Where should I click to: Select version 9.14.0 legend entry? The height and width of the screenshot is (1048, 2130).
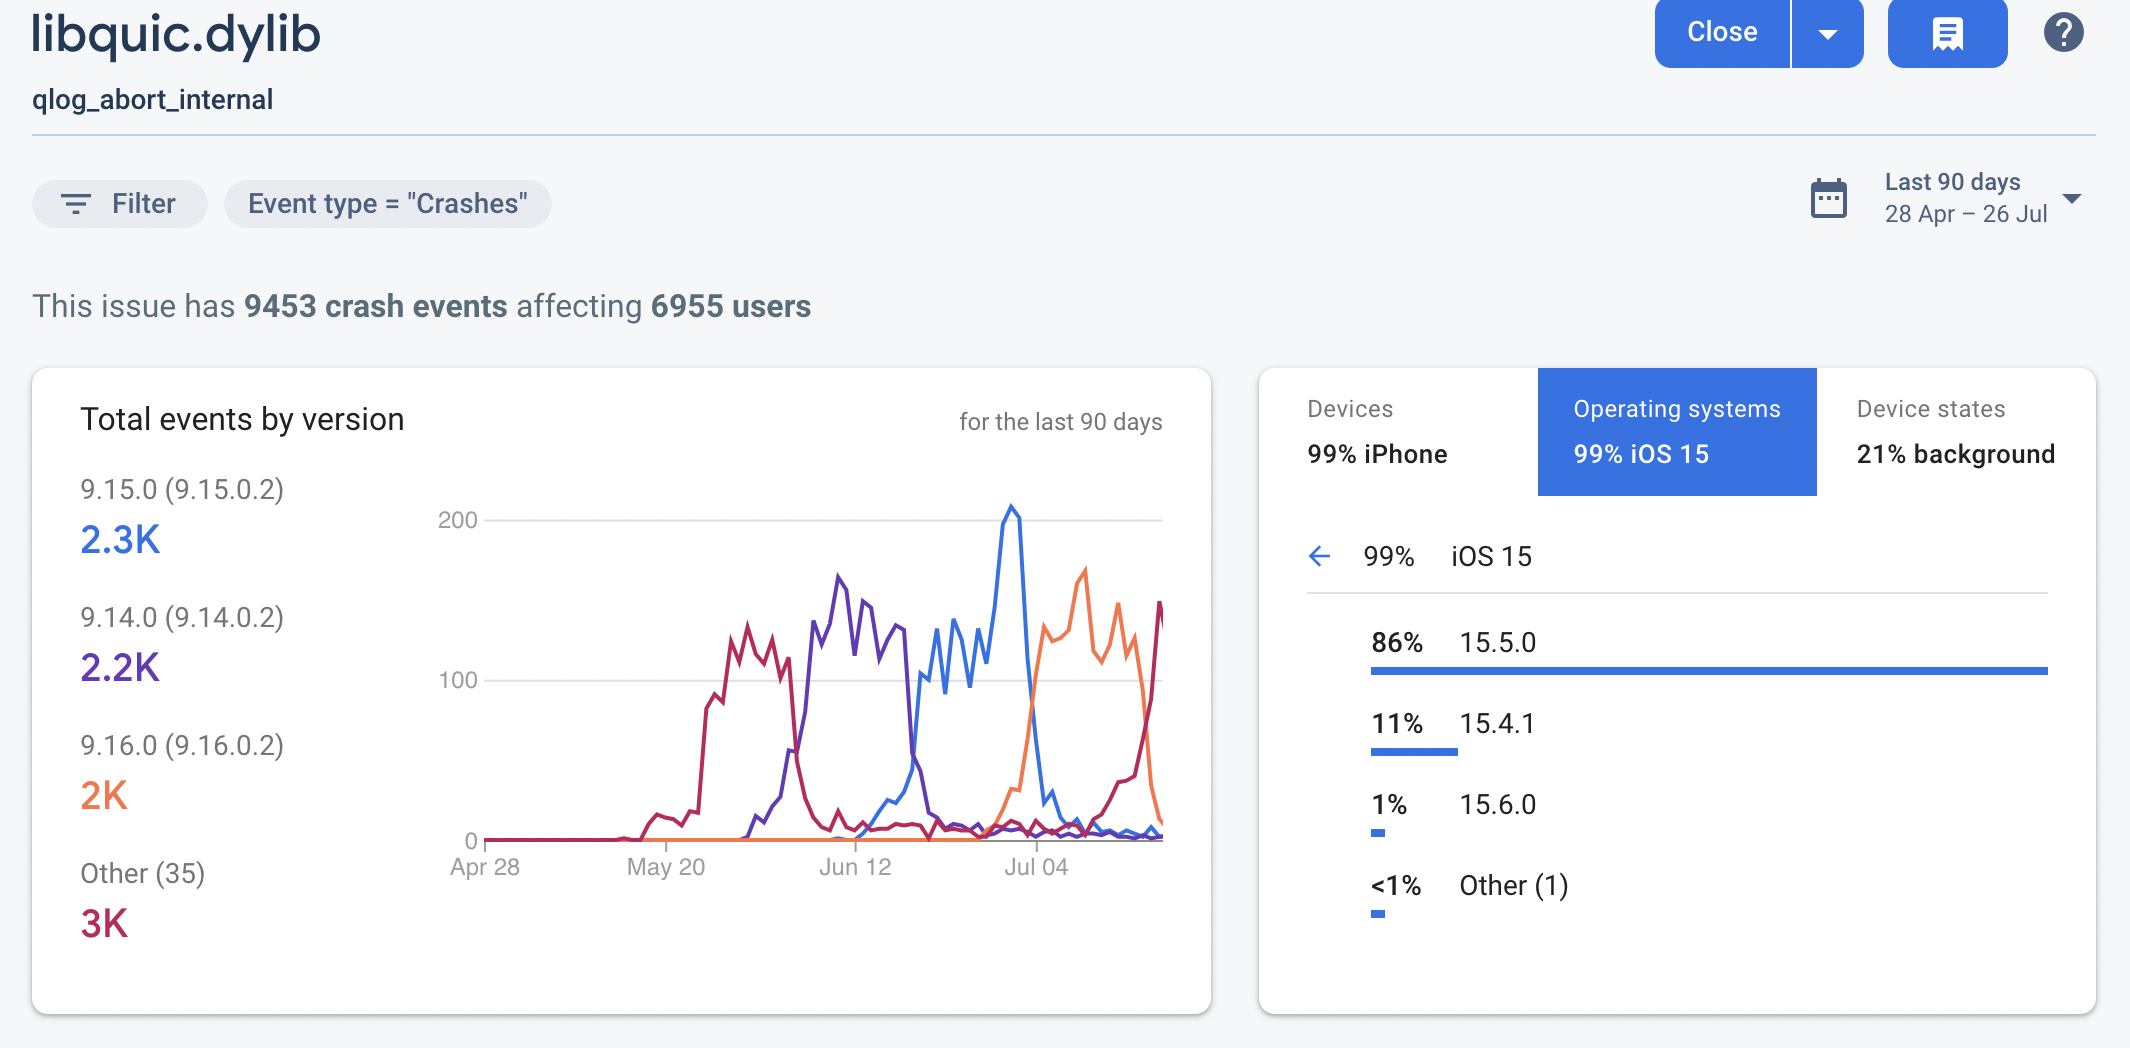pos(182,643)
